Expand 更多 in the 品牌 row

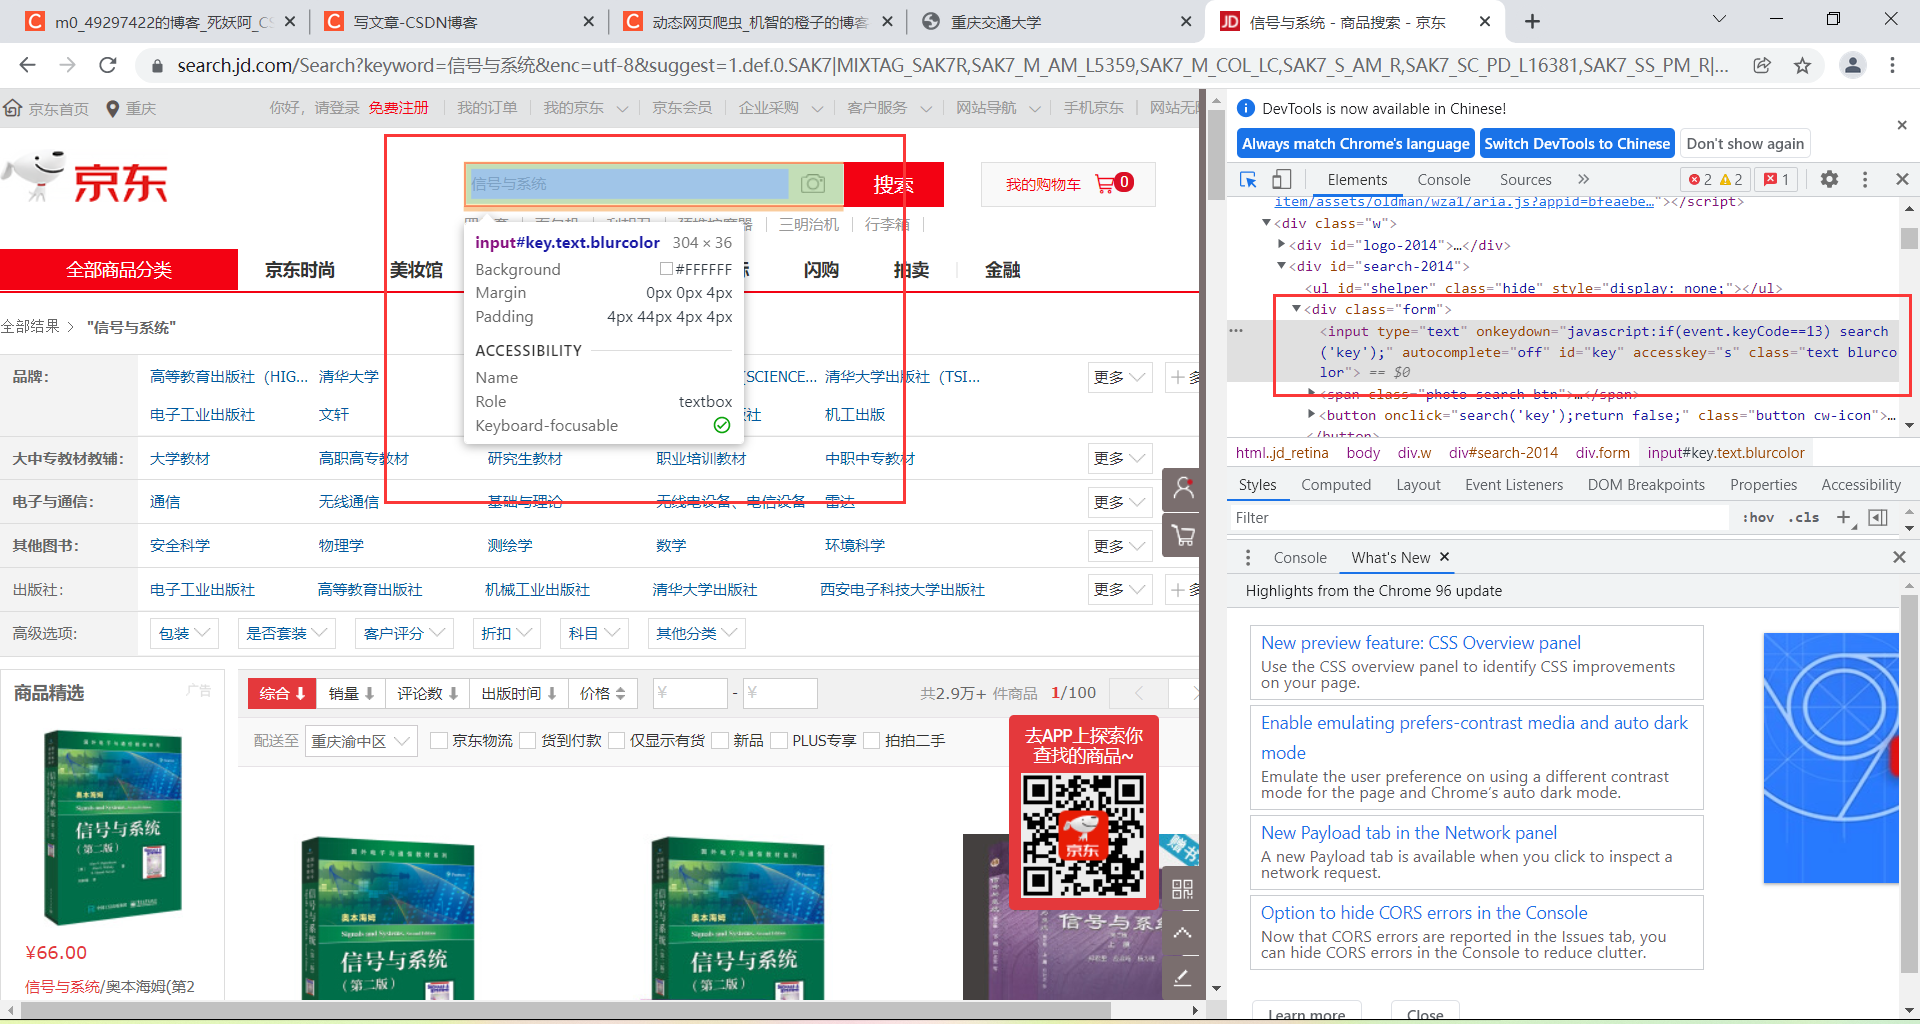pyautogui.click(x=1120, y=377)
